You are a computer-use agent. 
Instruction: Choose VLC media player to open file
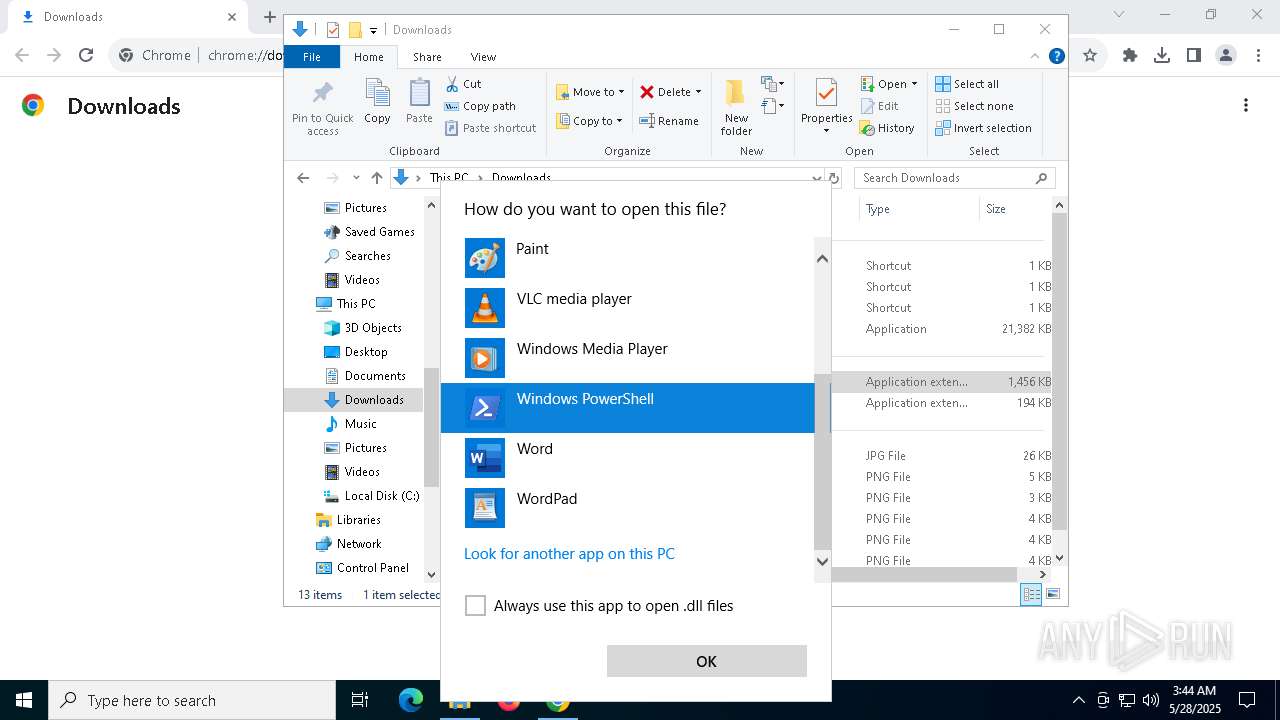628,308
